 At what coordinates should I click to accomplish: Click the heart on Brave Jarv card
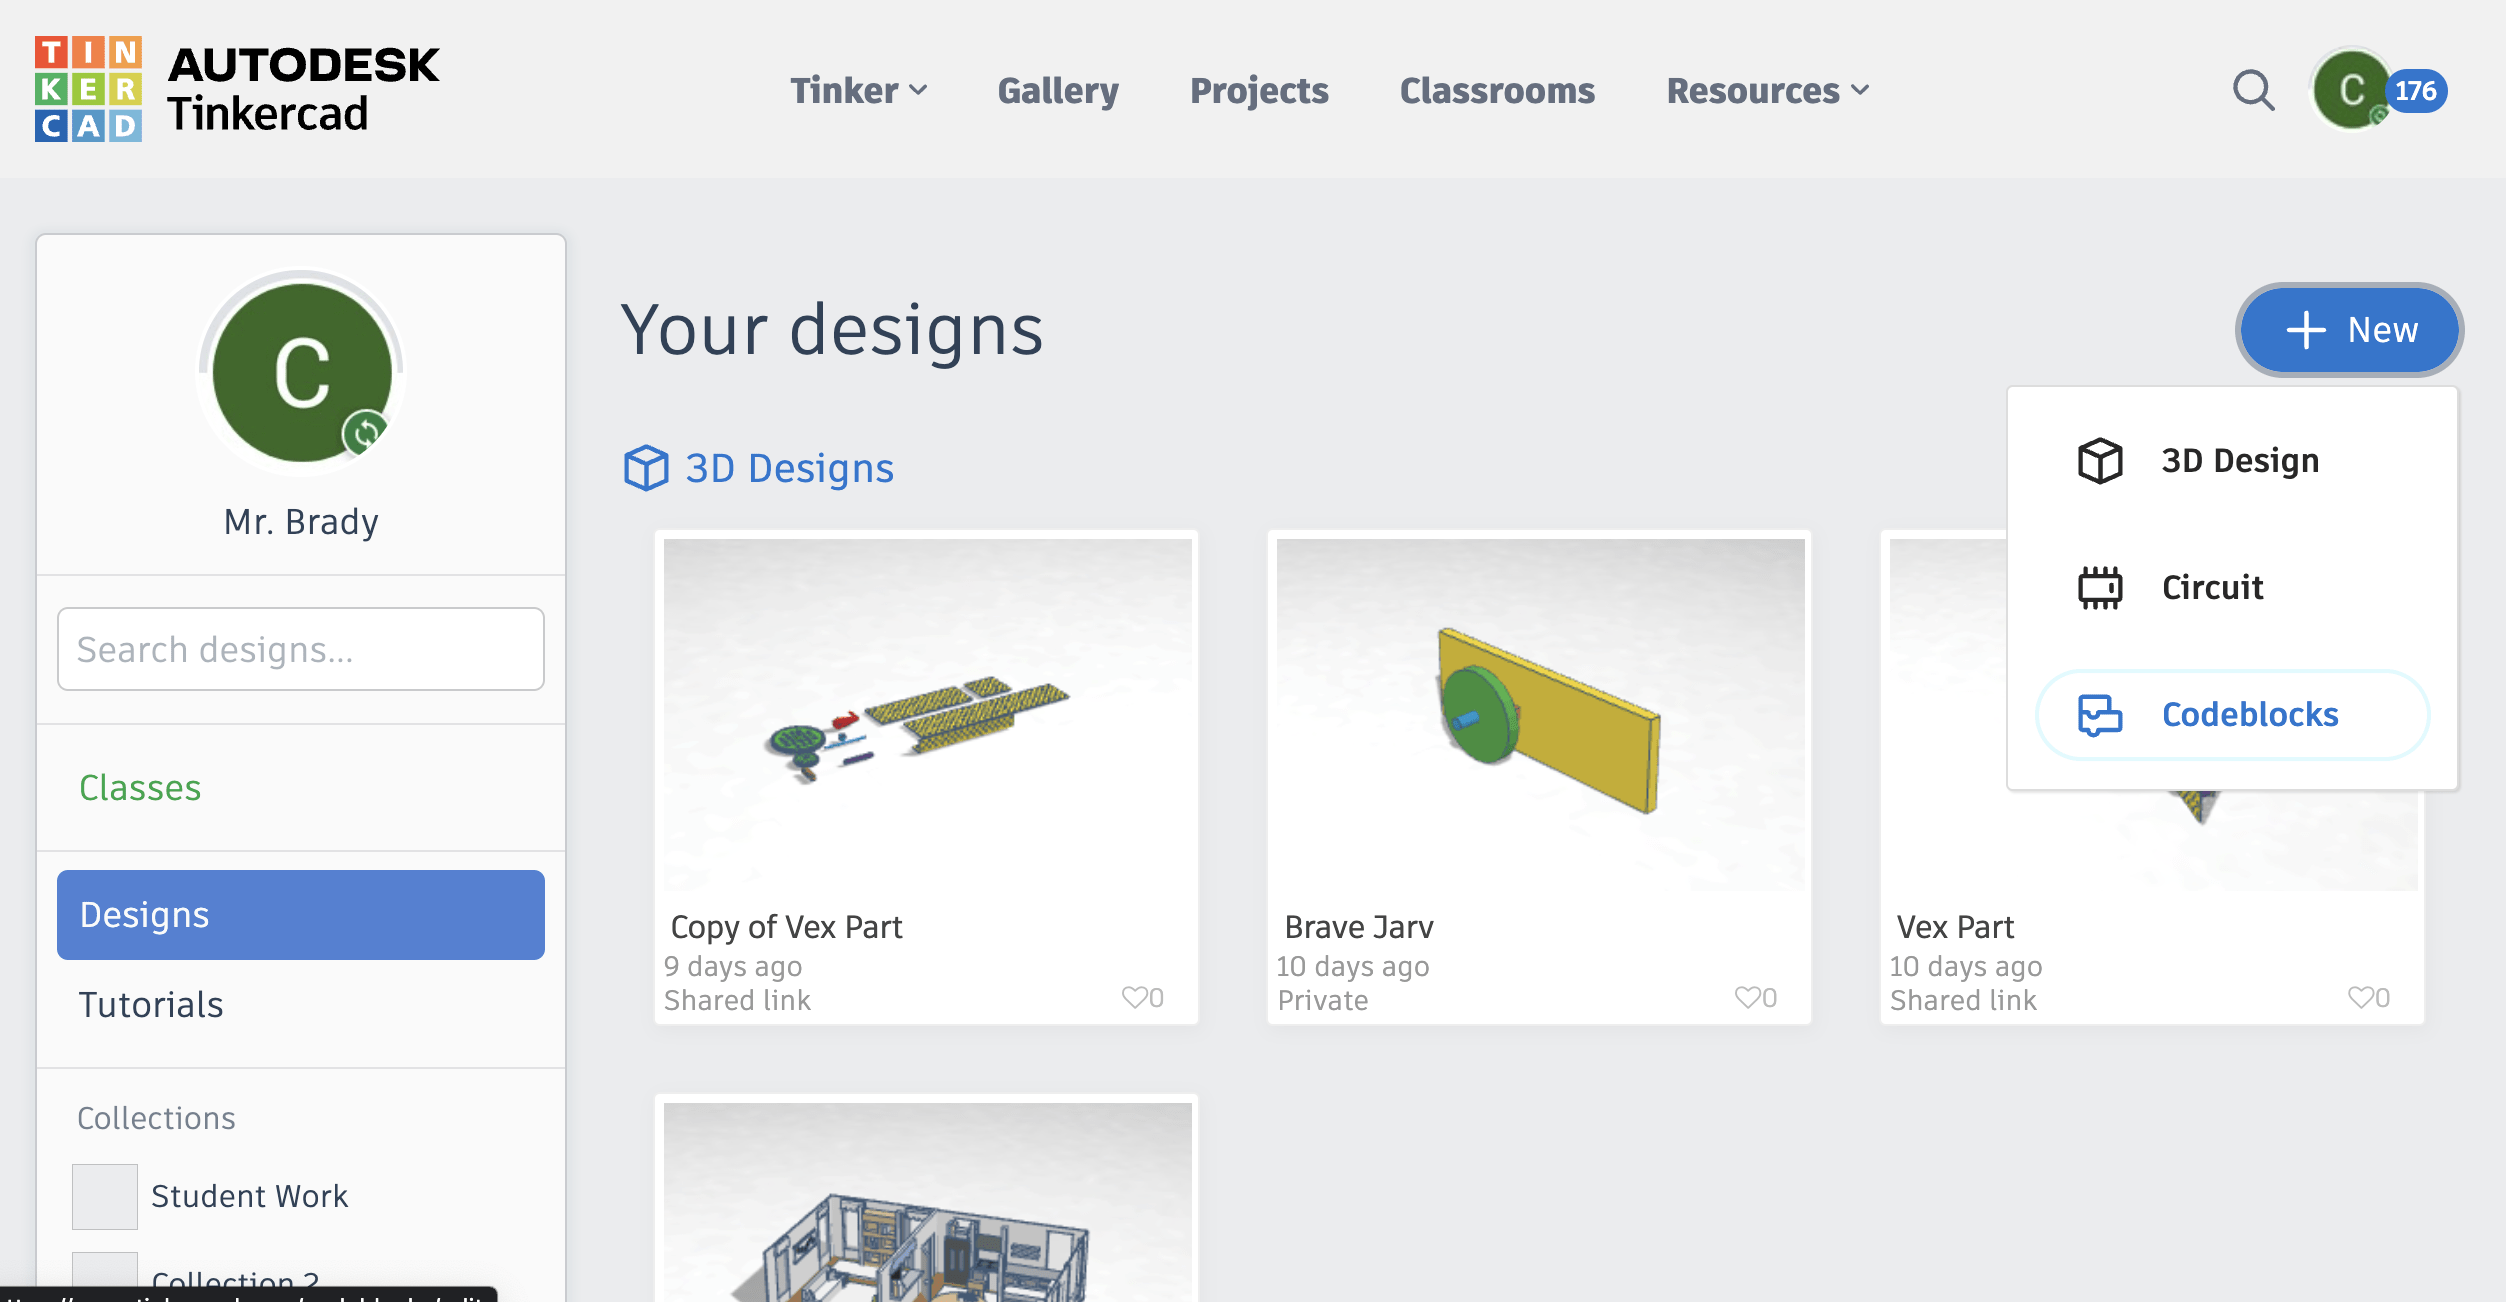(1748, 997)
